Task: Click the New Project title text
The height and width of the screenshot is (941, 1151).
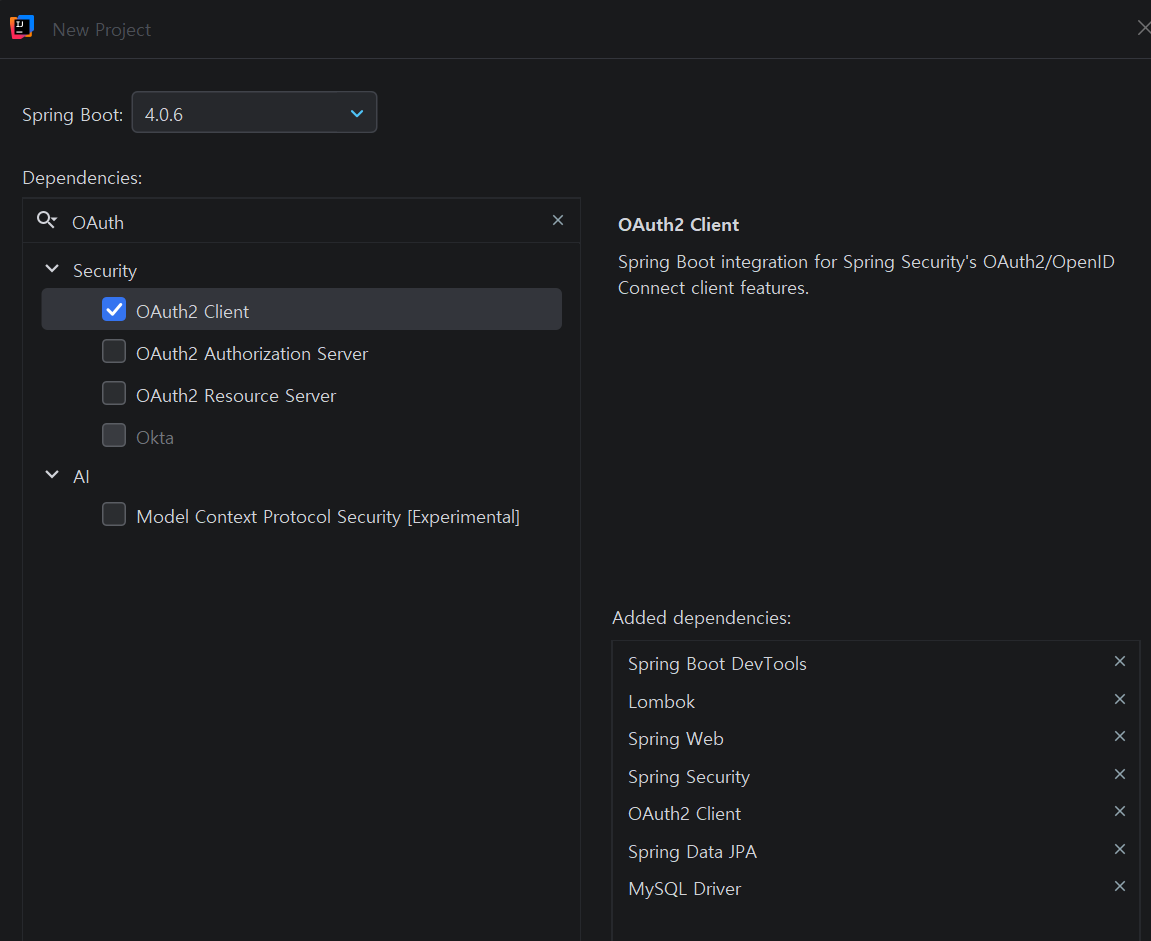Action: (101, 30)
